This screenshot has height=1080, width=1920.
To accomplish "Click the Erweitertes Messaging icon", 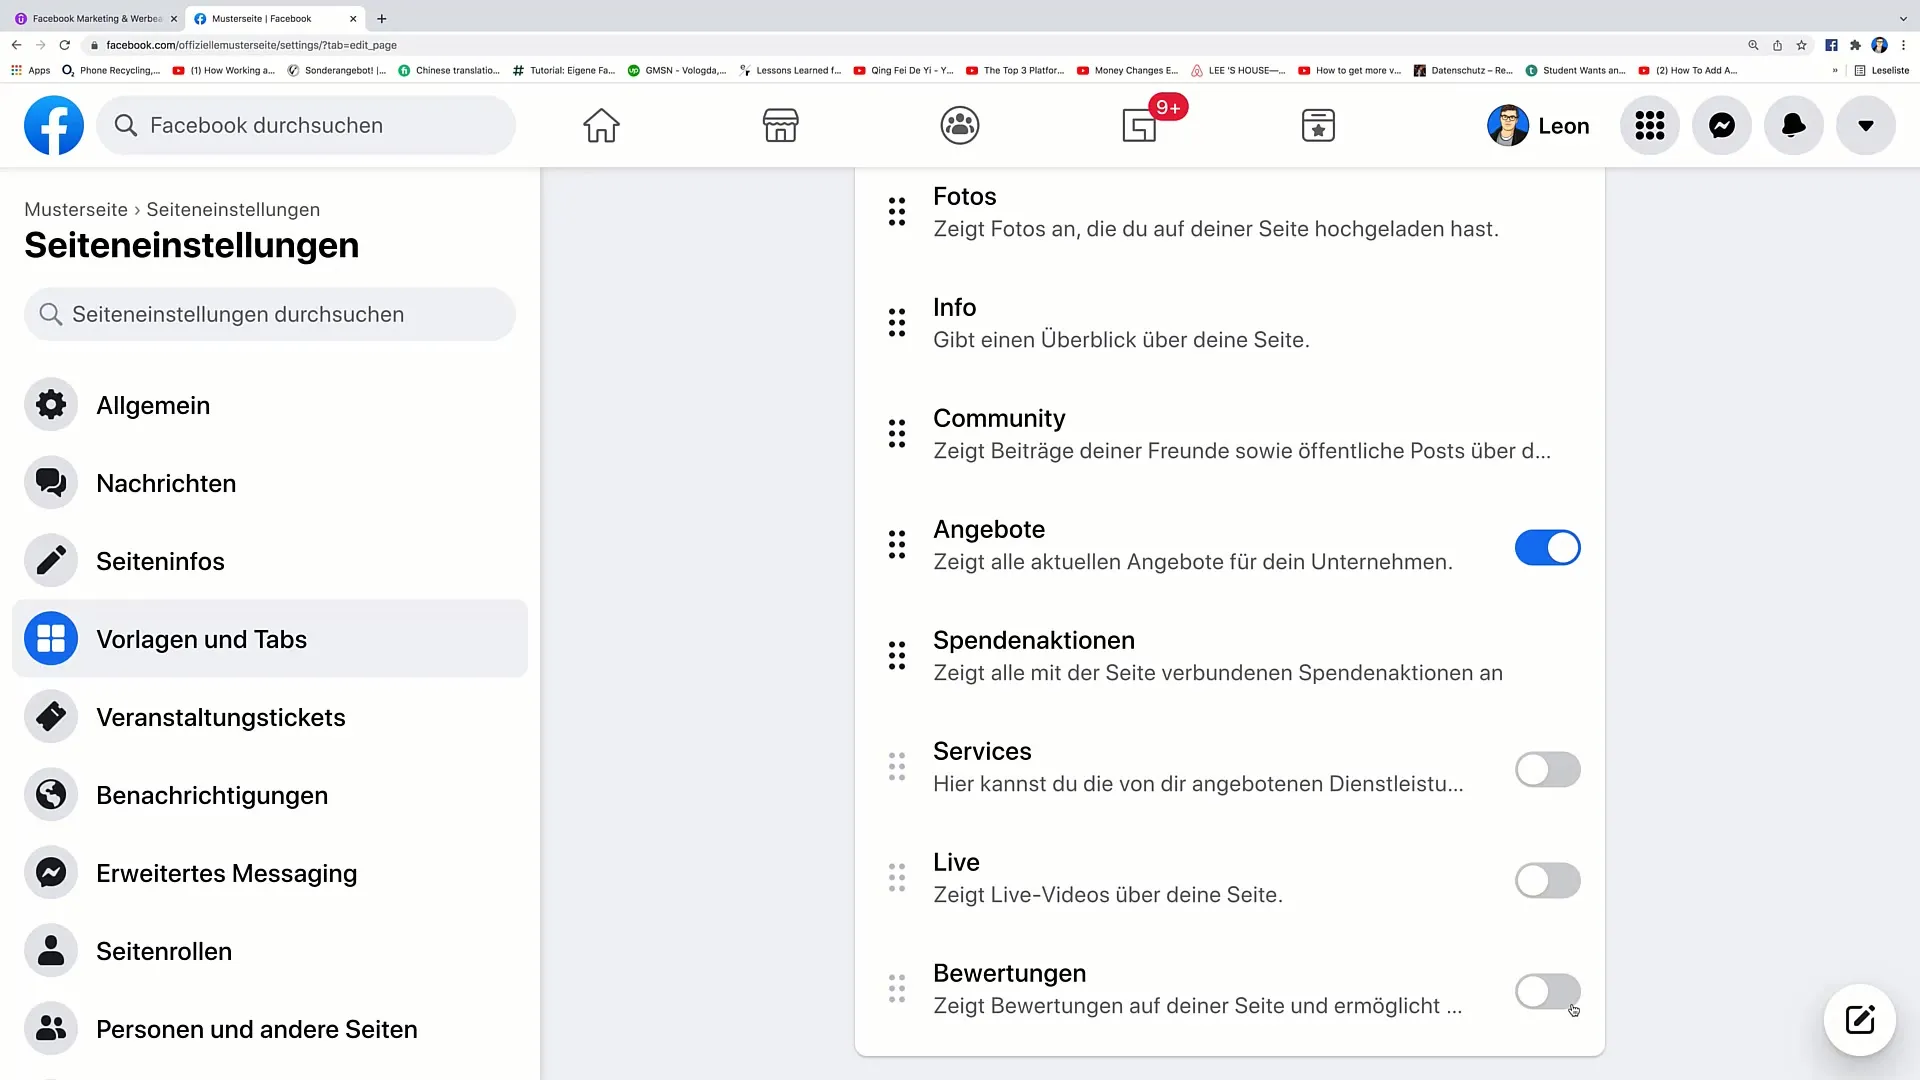I will [51, 873].
